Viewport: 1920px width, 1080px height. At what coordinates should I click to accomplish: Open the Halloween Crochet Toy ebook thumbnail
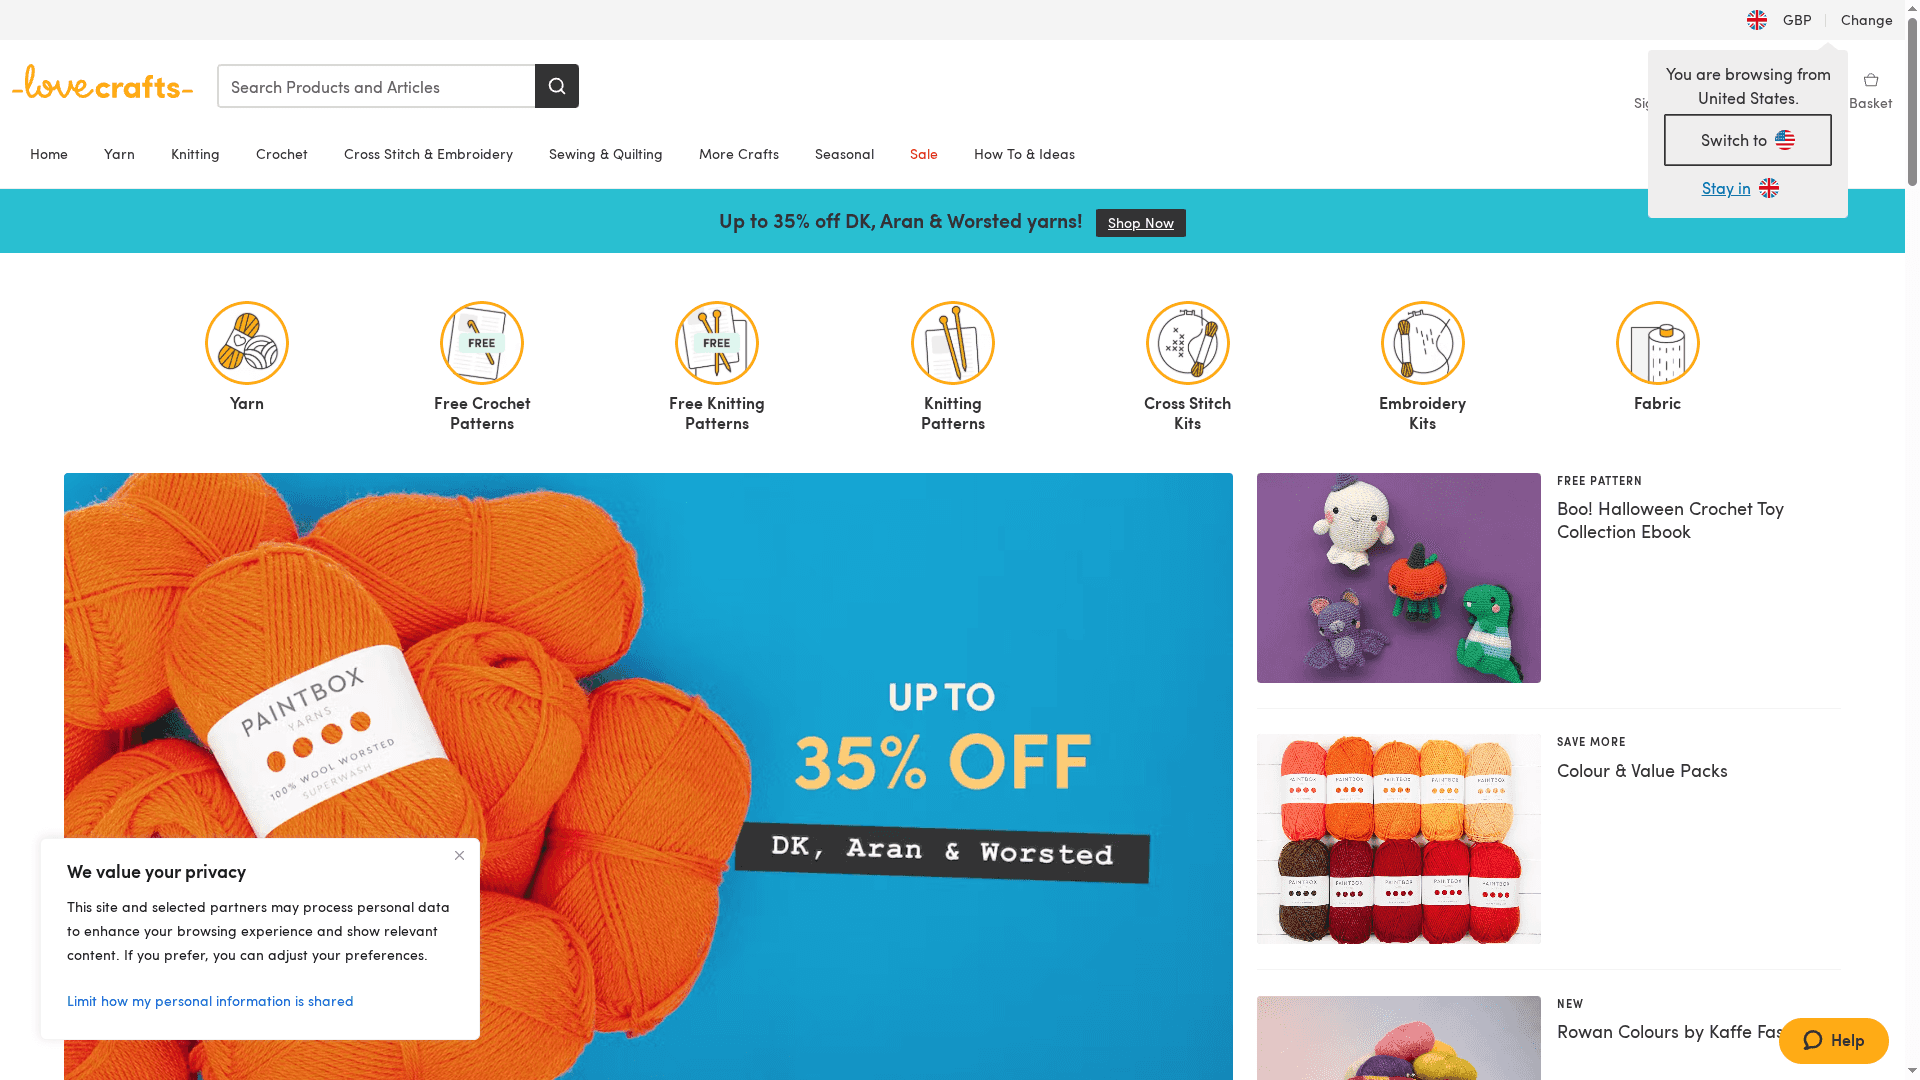pyautogui.click(x=1399, y=578)
